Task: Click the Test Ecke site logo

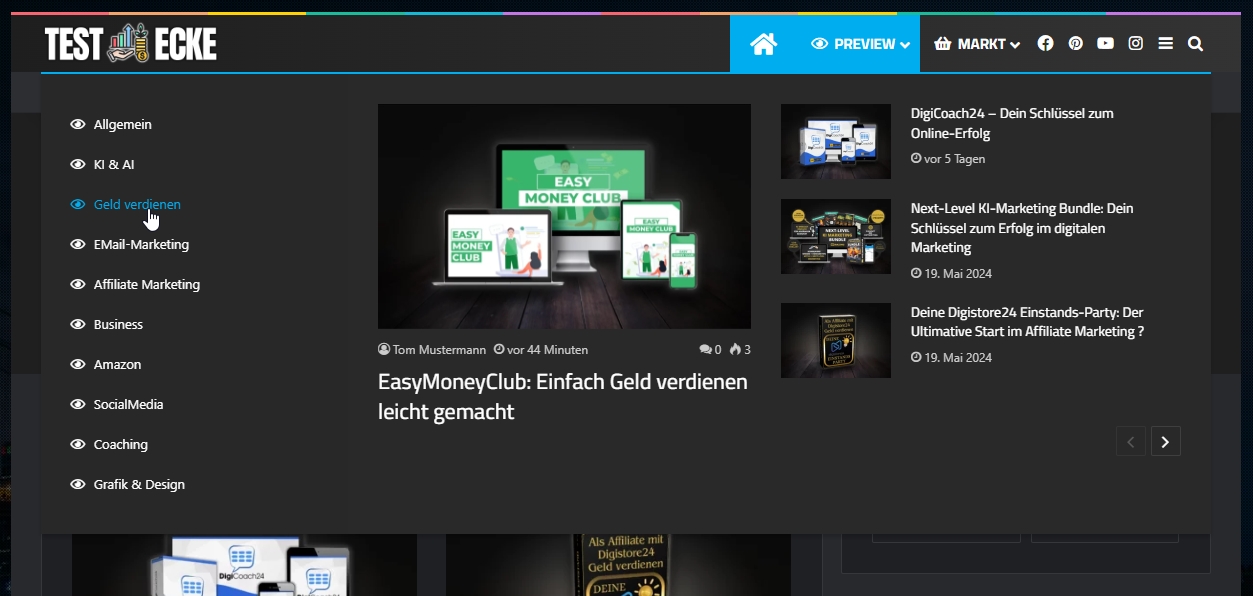Action: [131, 43]
